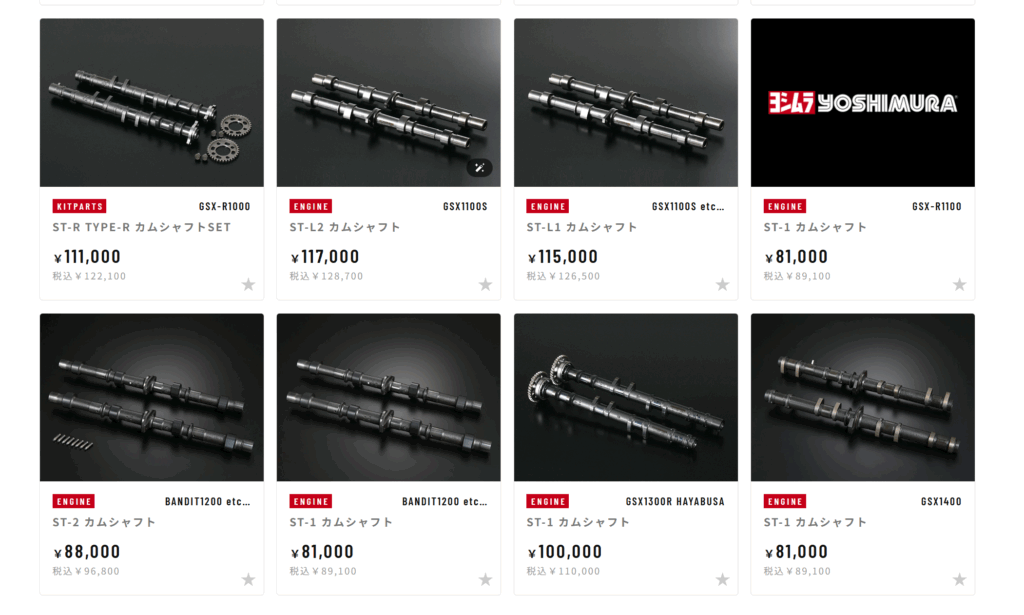Screen dimensions: 1024x615
Task: Open ST-2 カムシャフト product link
Action: (x=104, y=522)
